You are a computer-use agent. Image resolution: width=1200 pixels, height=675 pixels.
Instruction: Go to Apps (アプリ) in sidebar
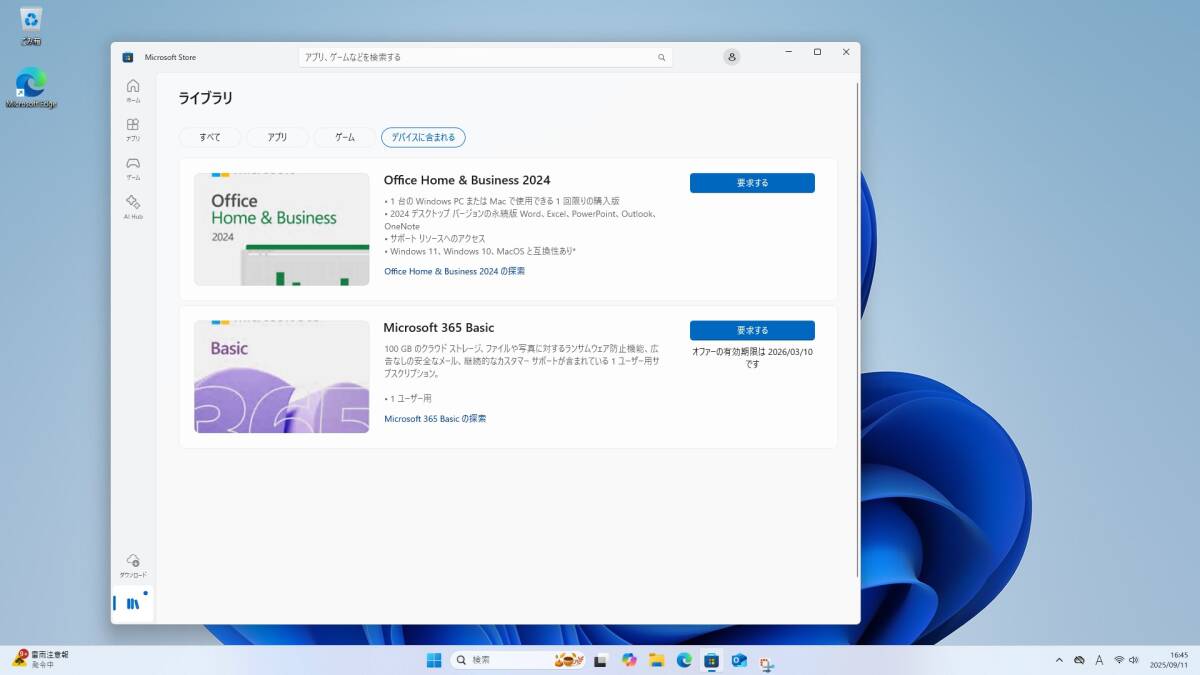point(133,129)
